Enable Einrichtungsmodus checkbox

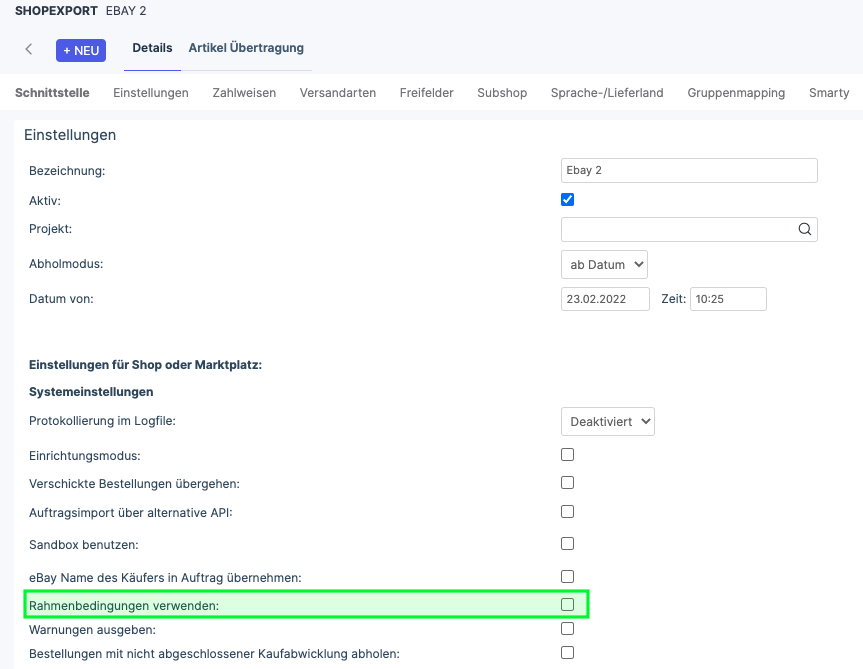tap(567, 454)
